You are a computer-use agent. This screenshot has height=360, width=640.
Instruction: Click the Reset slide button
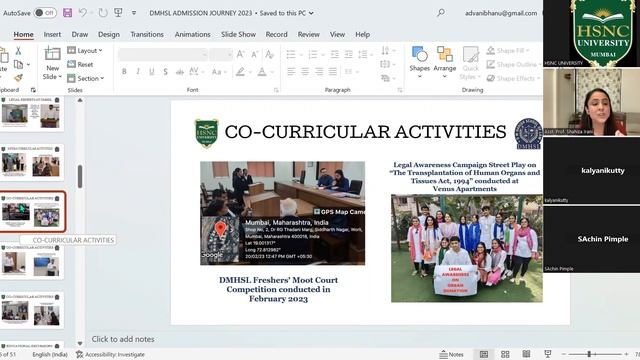click(80, 64)
